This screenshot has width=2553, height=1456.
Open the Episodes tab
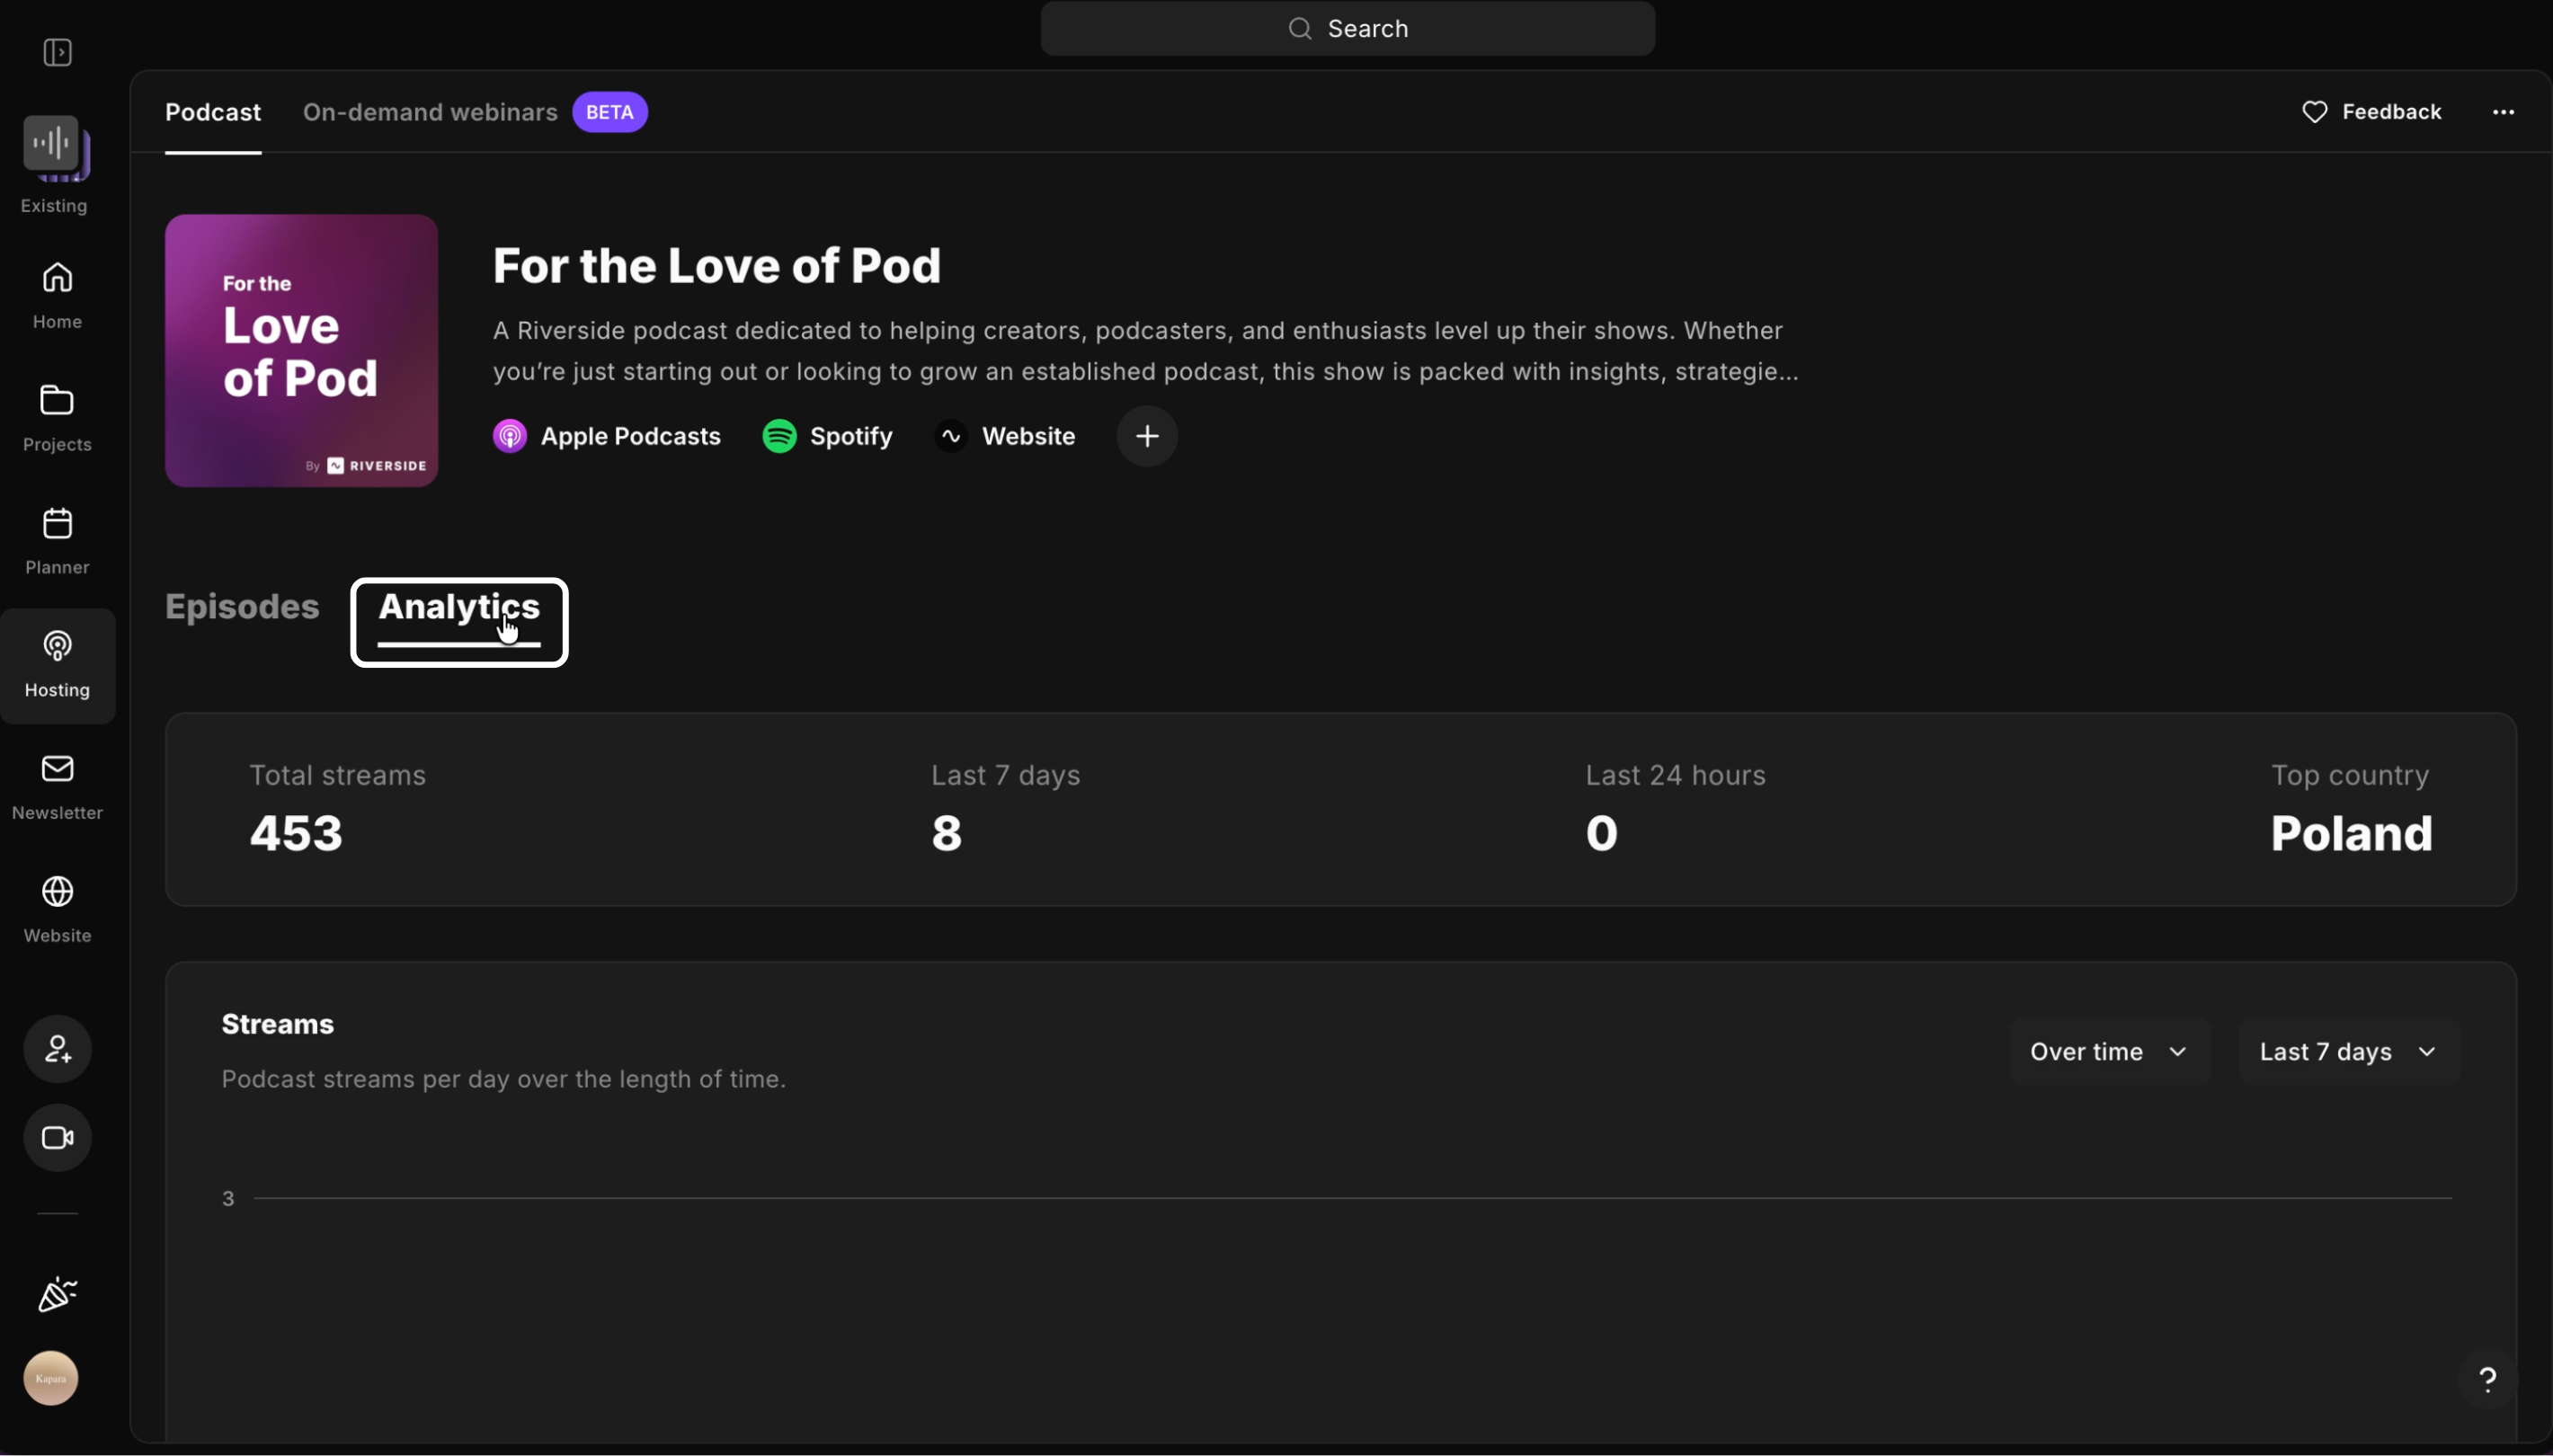pos(242,607)
